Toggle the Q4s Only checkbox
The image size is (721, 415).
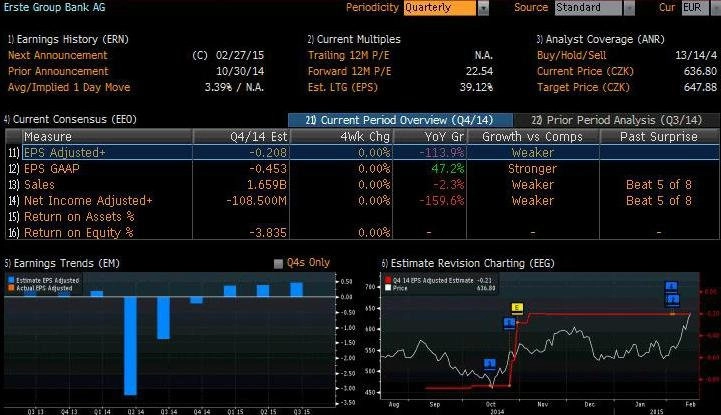[x=278, y=263]
